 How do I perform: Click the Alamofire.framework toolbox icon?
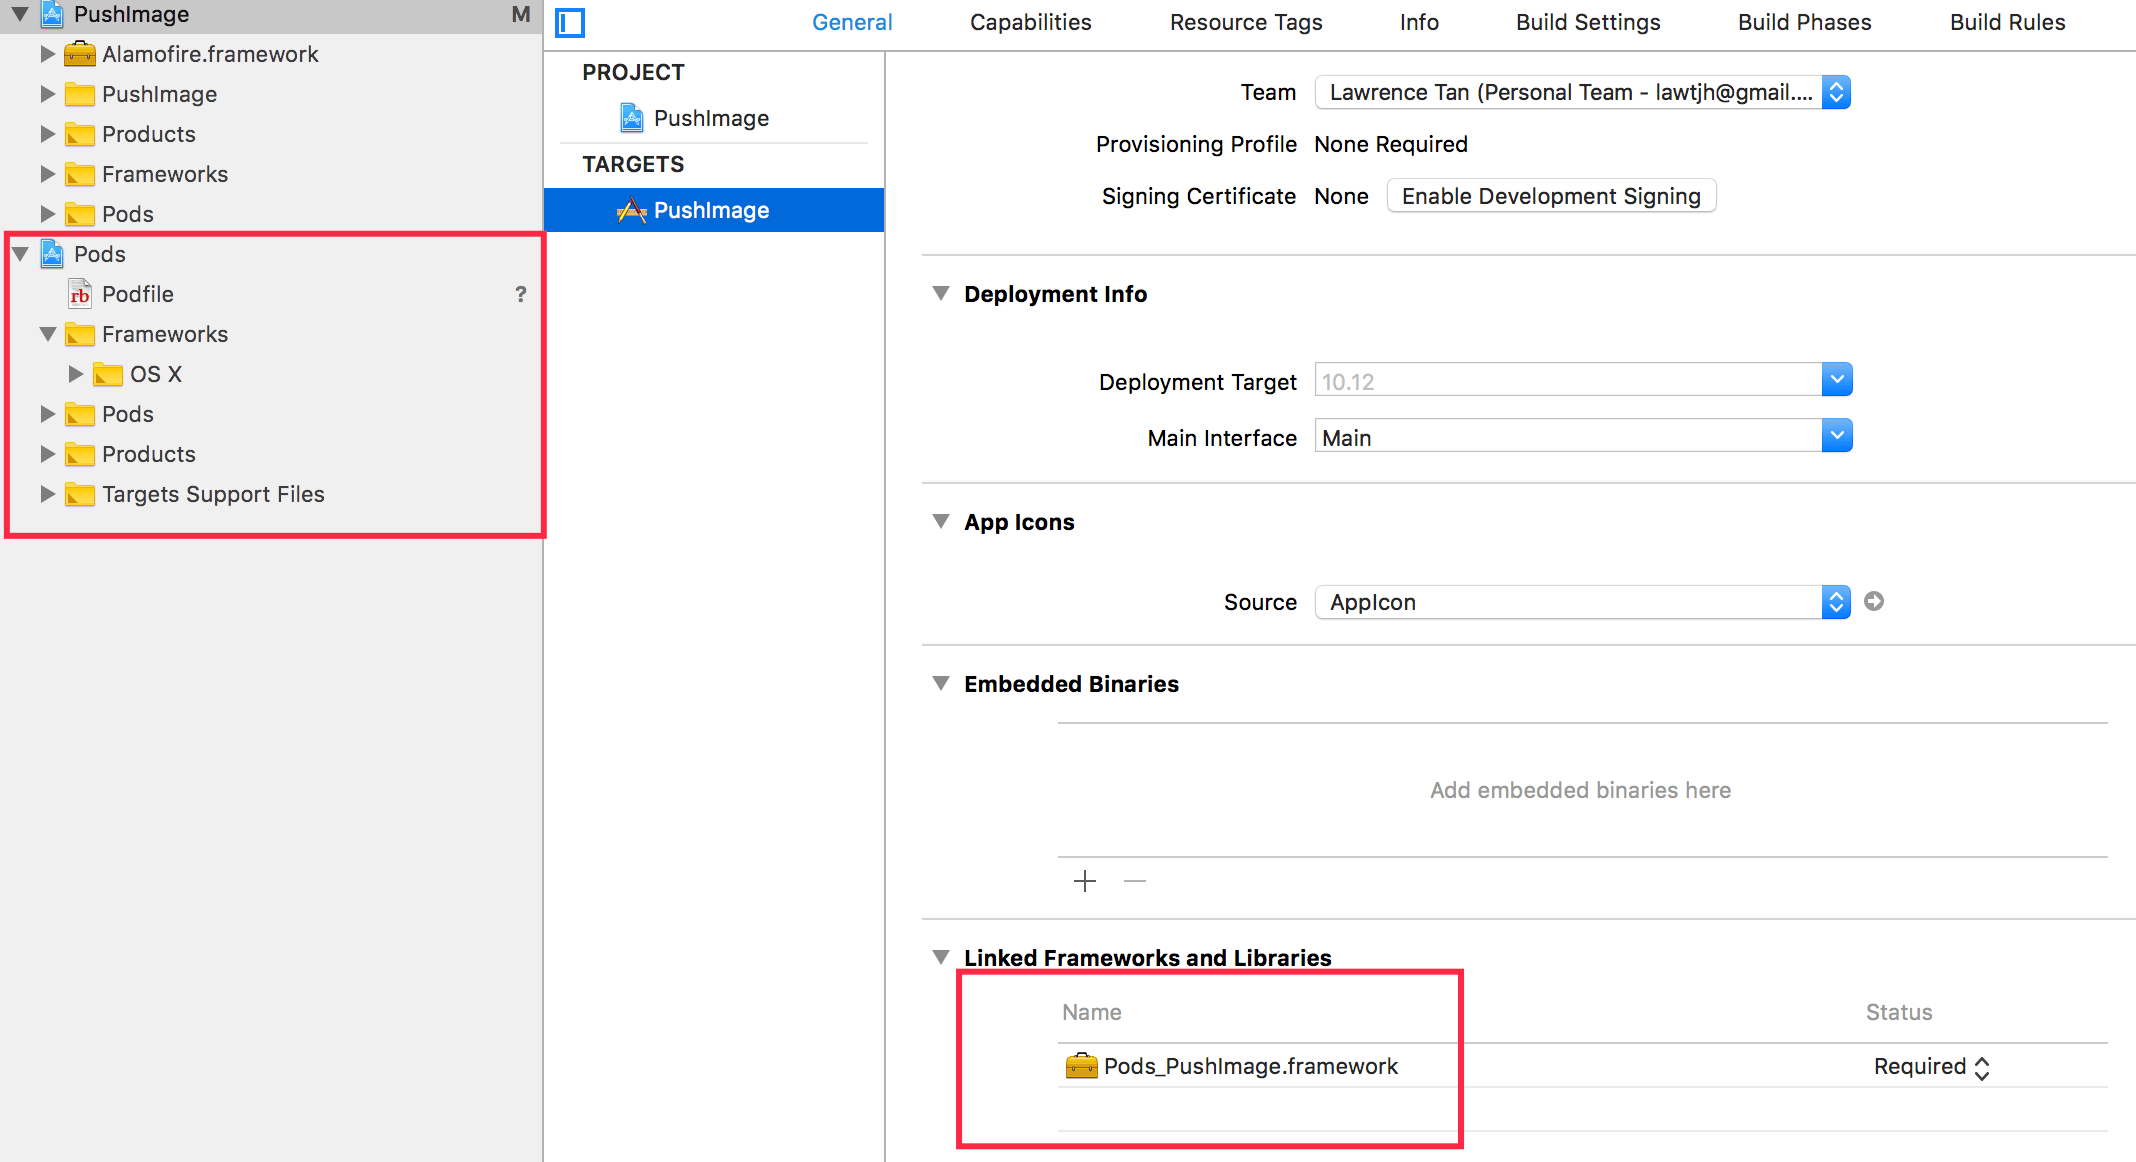pyautogui.click(x=79, y=54)
